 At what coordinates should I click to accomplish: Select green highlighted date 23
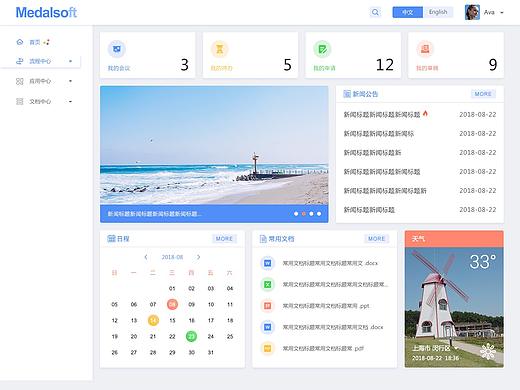(x=191, y=336)
